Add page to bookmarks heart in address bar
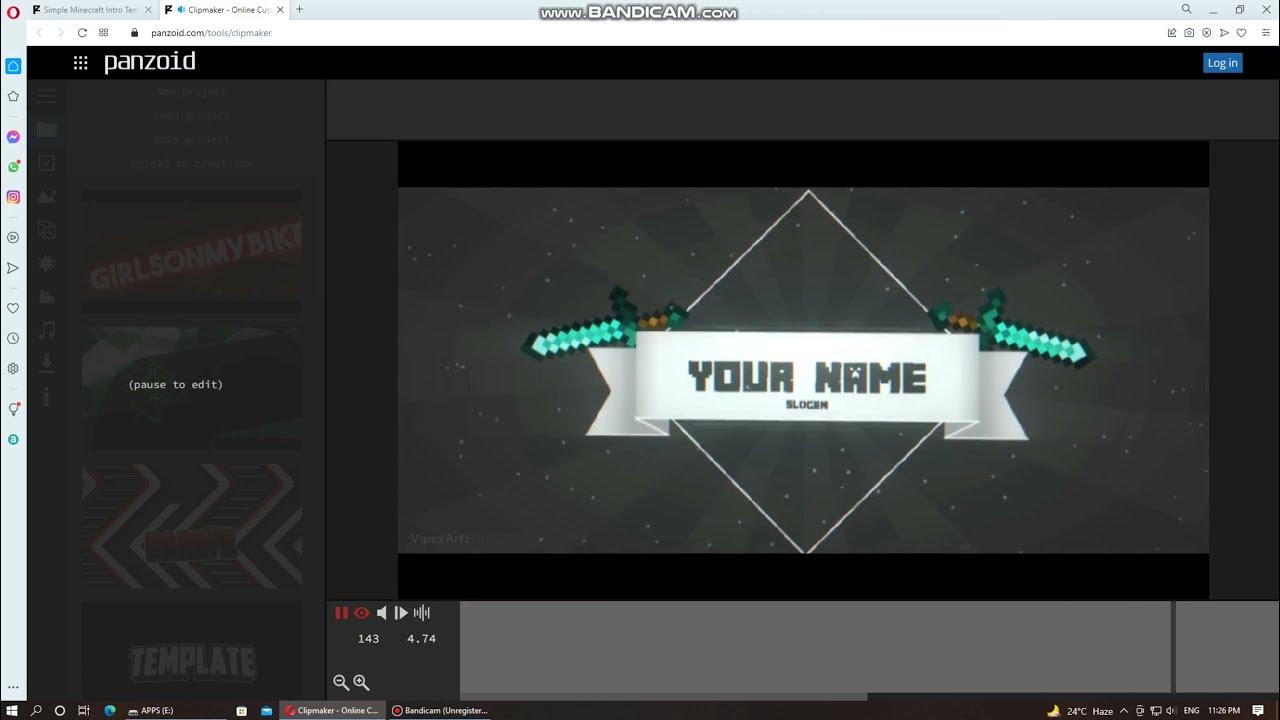This screenshot has height=720, width=1280. [1241, 33]
